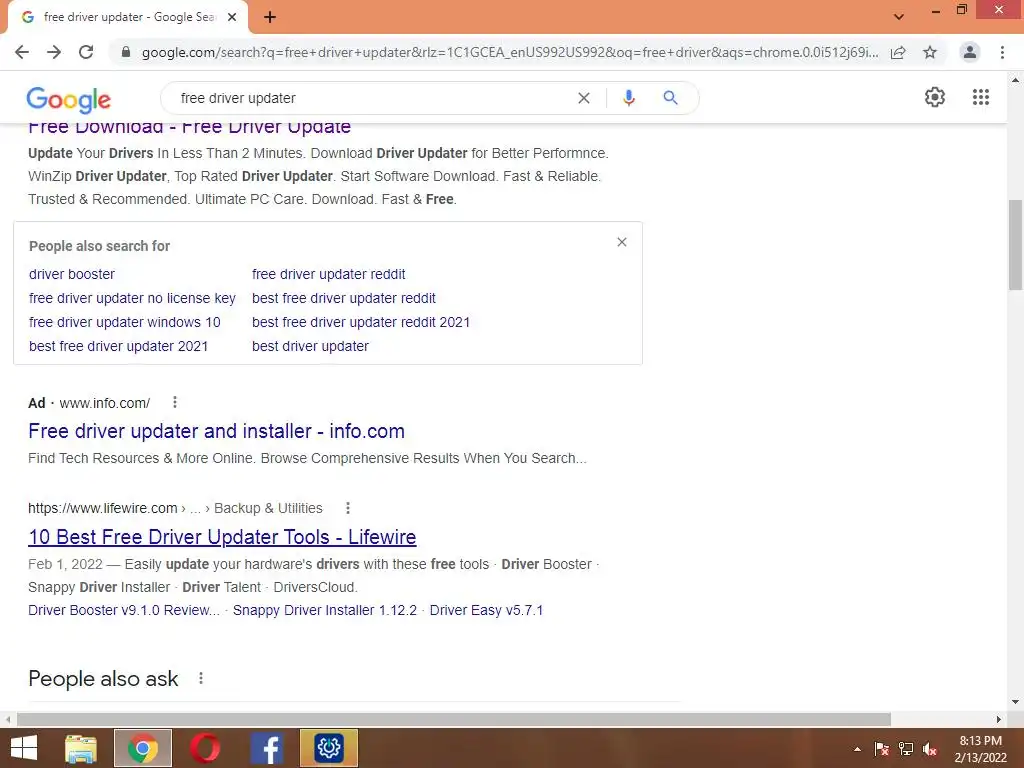Open the info.com ad options menu
Viewport: 1024px width, 768px height.
174,402
